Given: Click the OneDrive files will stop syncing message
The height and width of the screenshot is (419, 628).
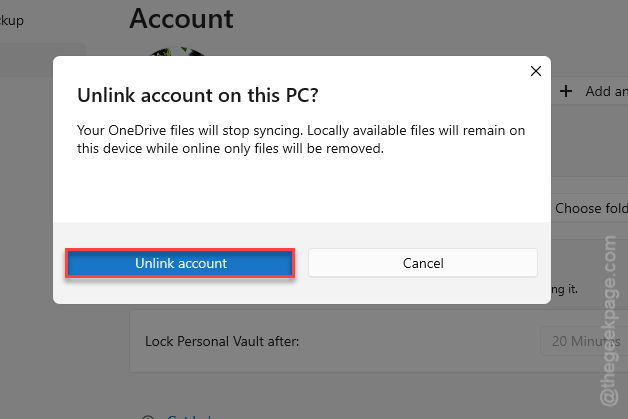Looking at the screenshot, I should (x=301, y=139).
